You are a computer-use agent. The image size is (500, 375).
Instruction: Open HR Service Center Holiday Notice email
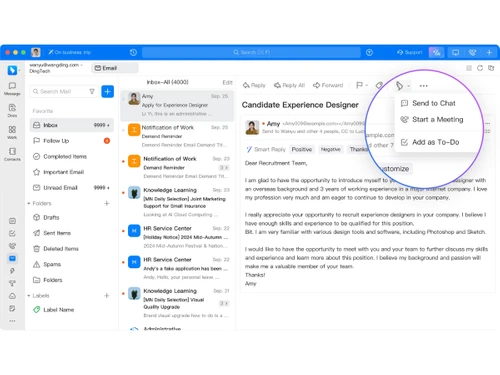tap(177, 237)
